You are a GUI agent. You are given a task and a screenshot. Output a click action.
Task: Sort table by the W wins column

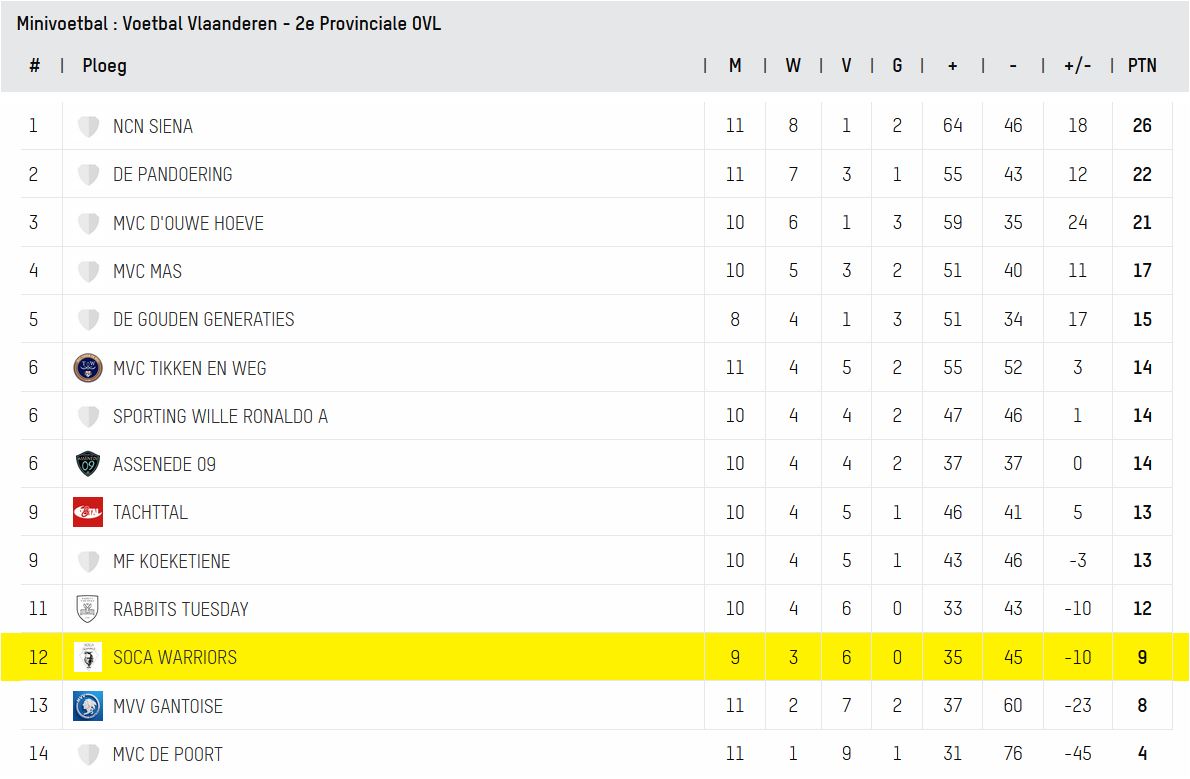tap(793, 66)
